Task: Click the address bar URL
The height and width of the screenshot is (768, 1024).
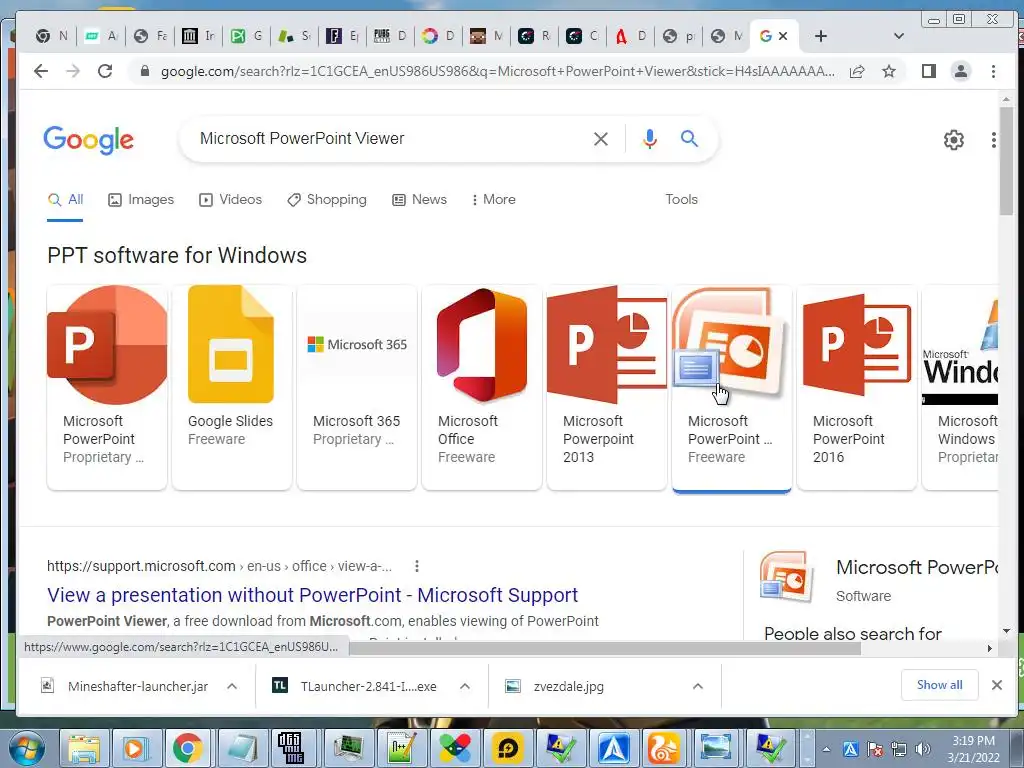Action: point(498,71)
